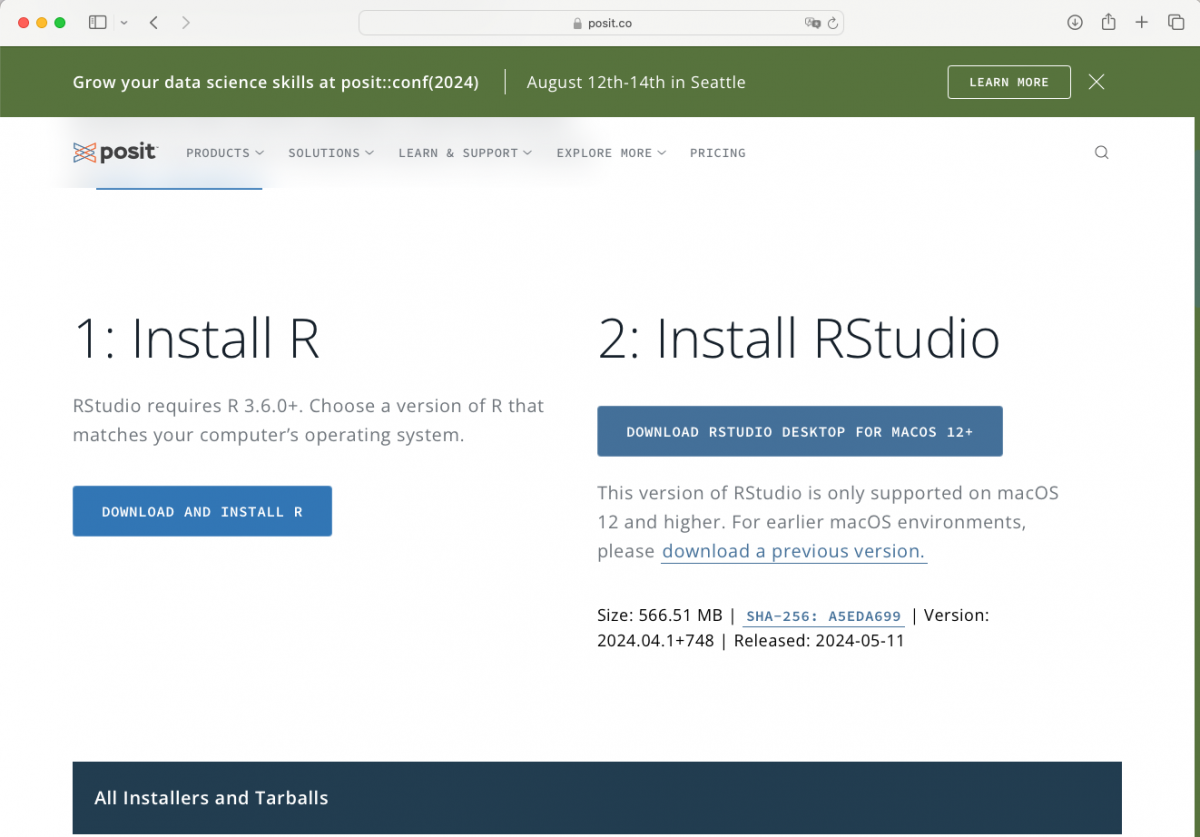Open the download a previous version link
The height and width of the screenshot is (837, 1200).
(x=793, y=551)
